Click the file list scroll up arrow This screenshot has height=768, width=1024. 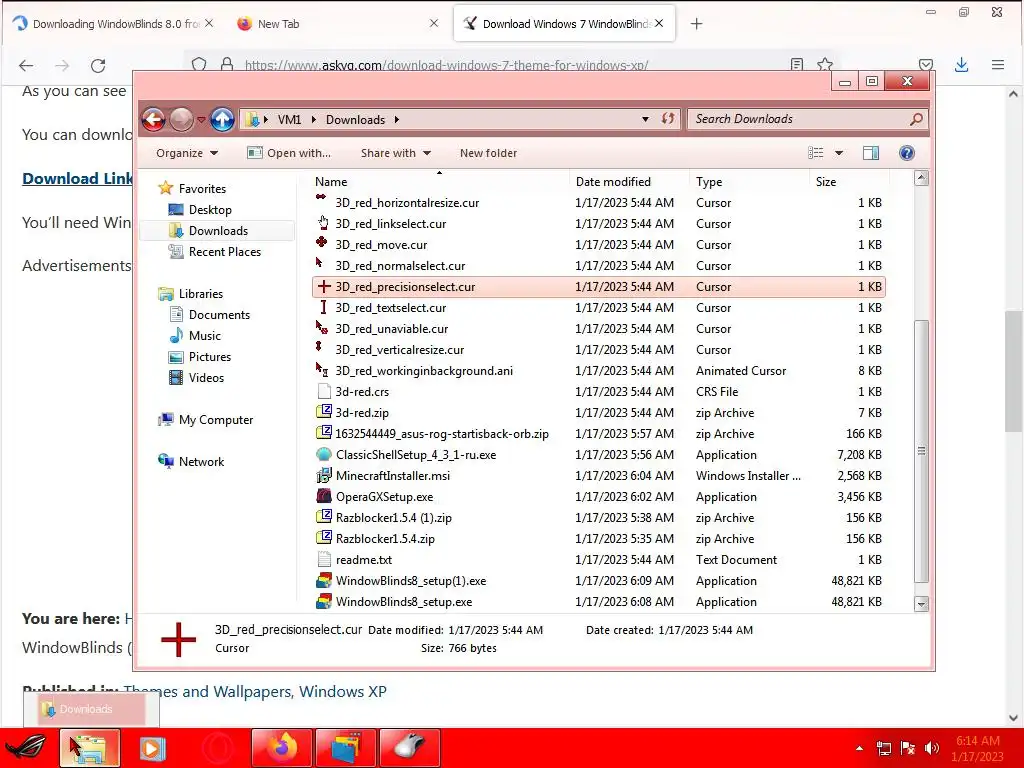coord(921,178)
